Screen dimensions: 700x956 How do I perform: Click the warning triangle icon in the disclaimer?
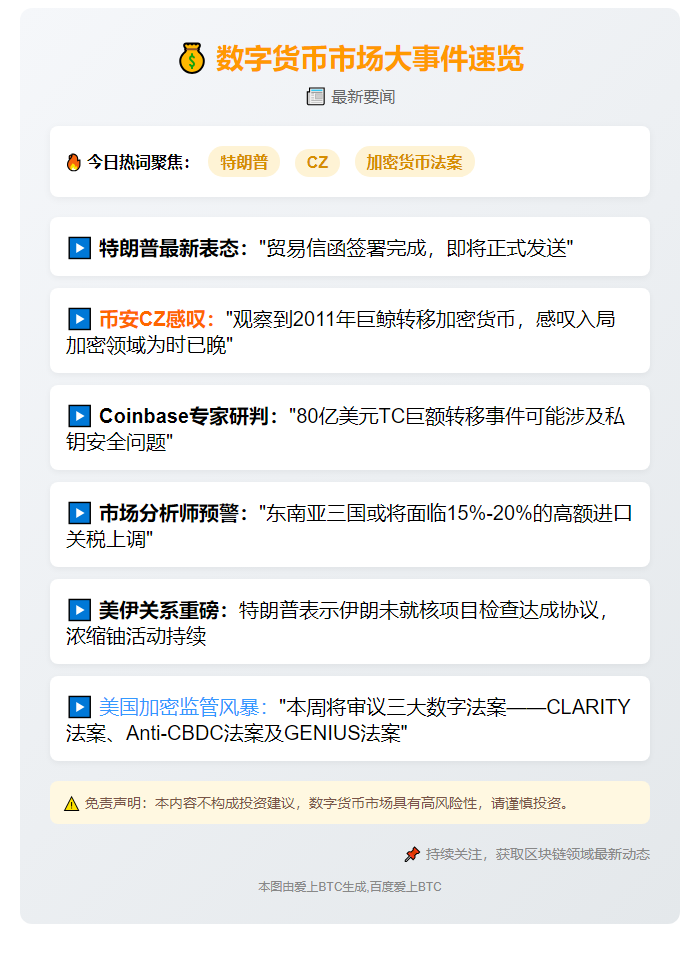click(x=71, y=804)
